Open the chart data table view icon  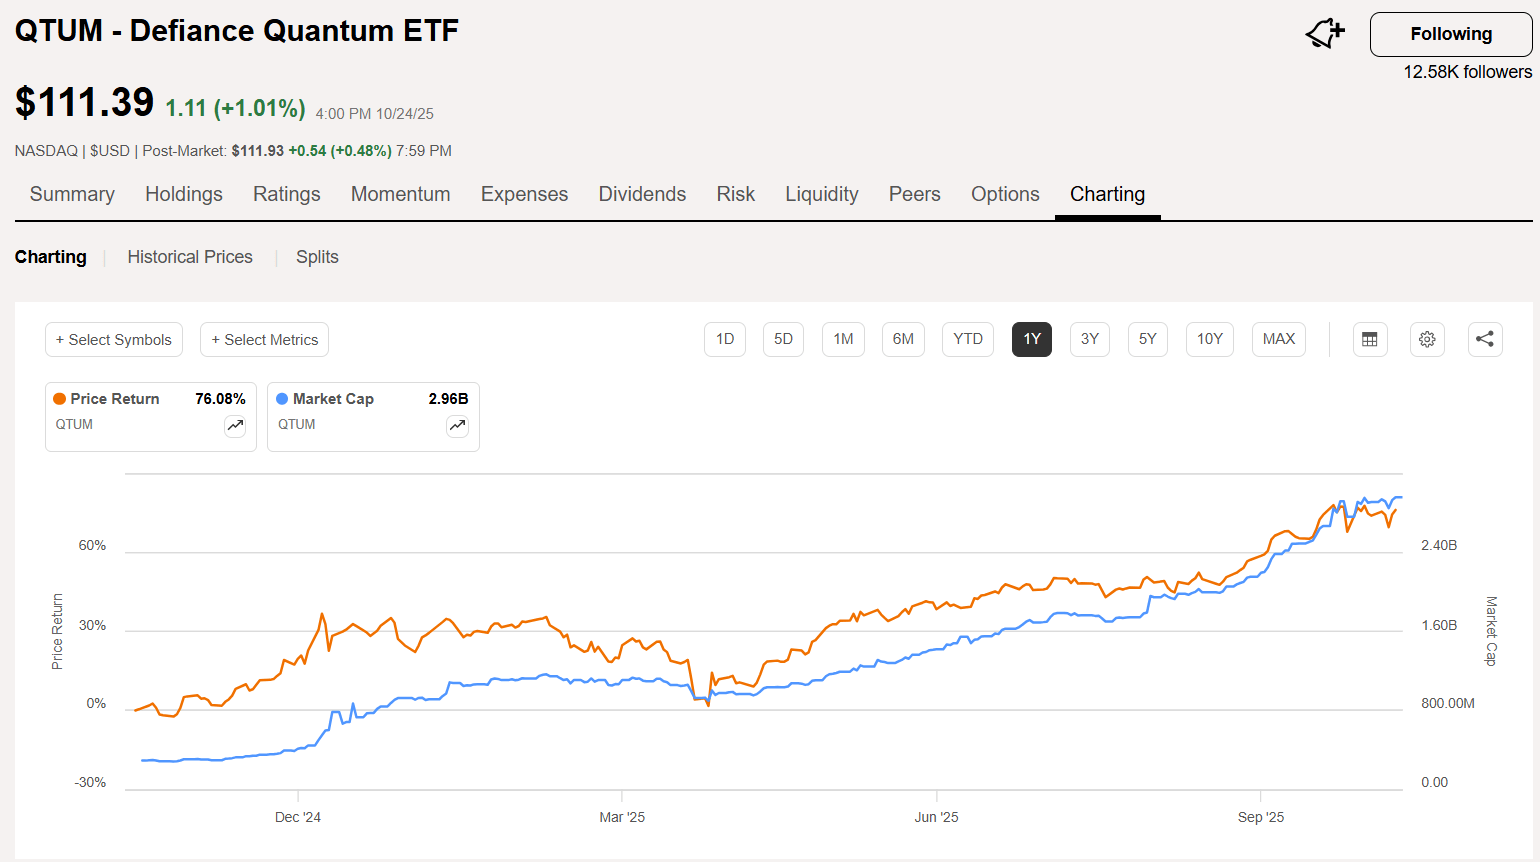pos(1369,339)
